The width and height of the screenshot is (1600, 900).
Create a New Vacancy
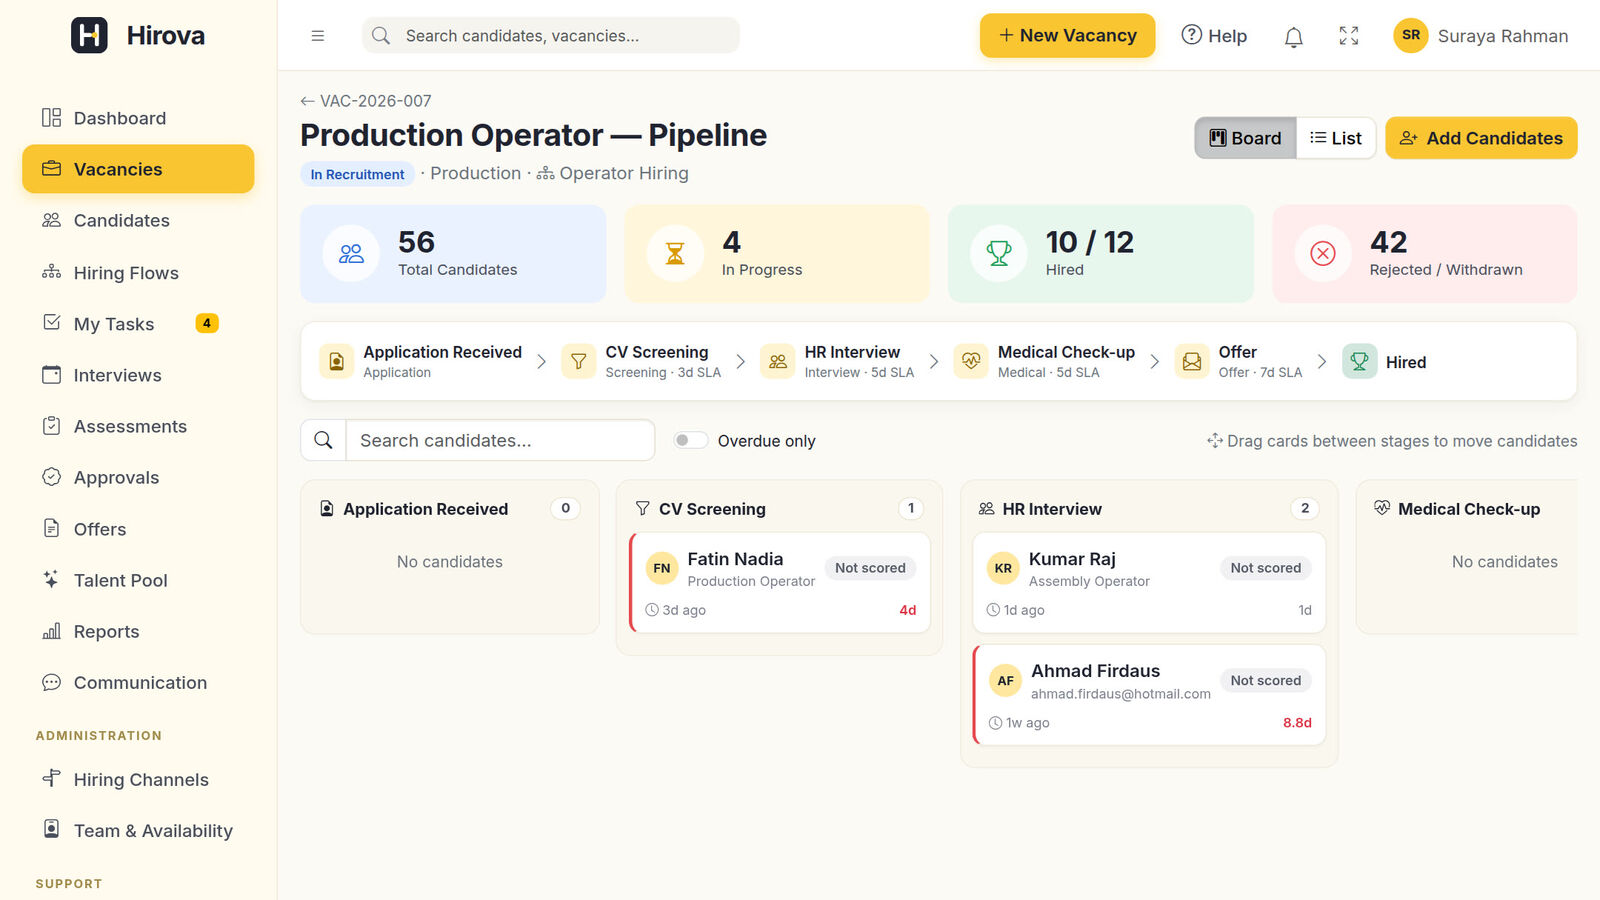click(1067, 35)
